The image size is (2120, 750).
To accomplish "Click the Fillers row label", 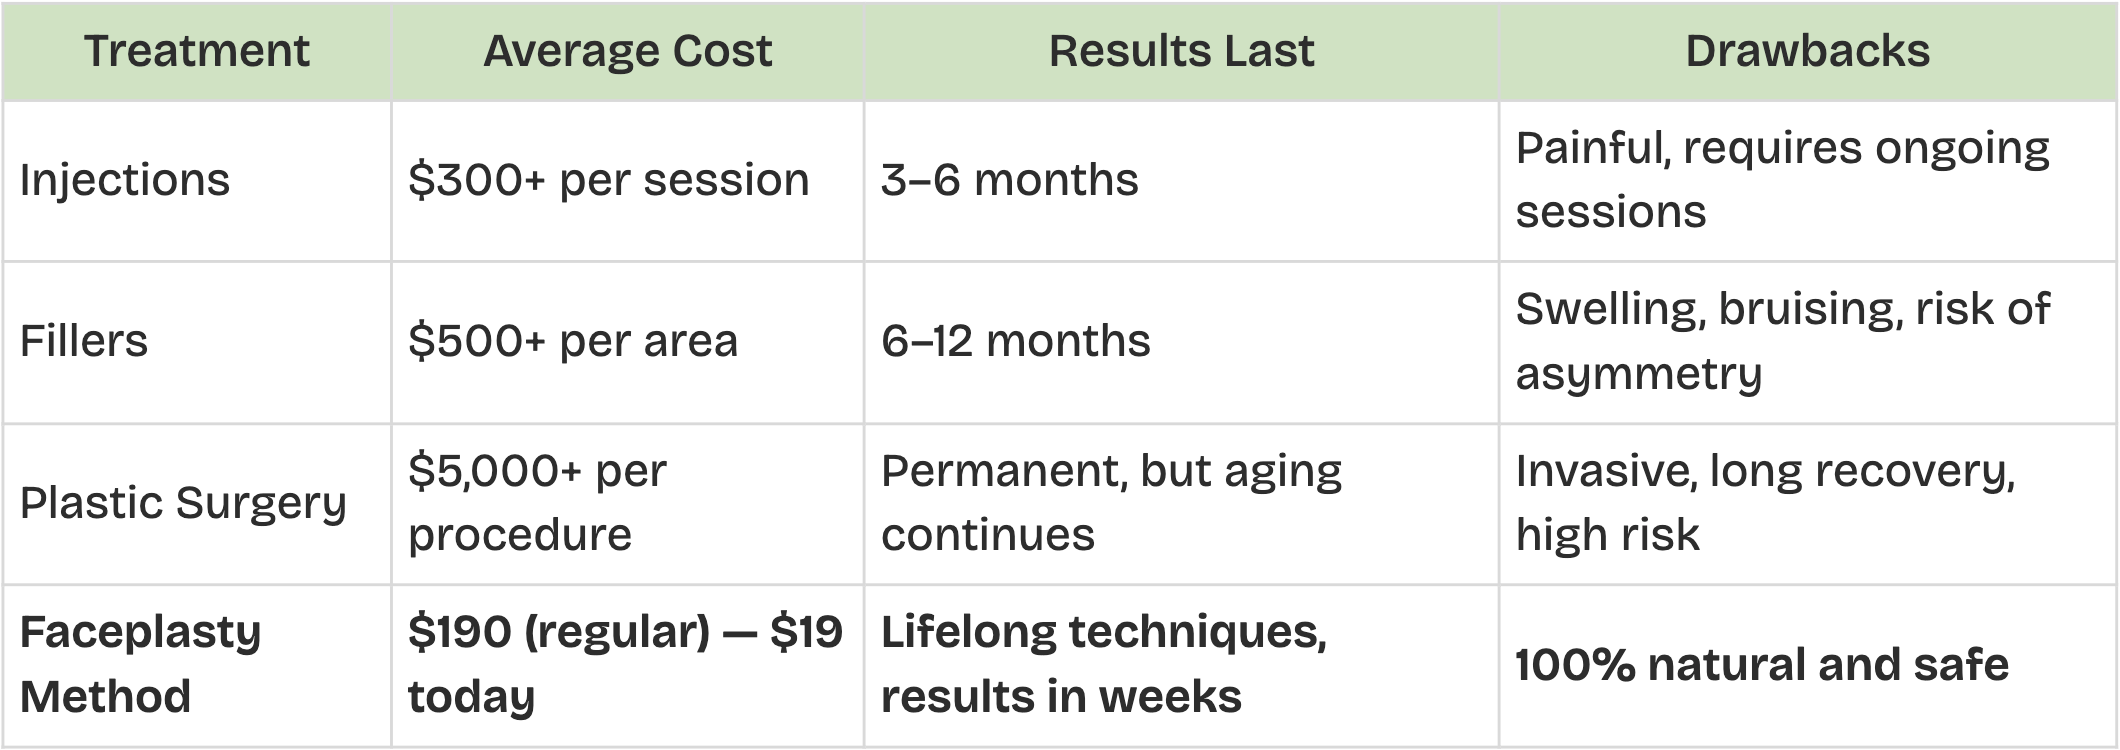I will (84, 342).
